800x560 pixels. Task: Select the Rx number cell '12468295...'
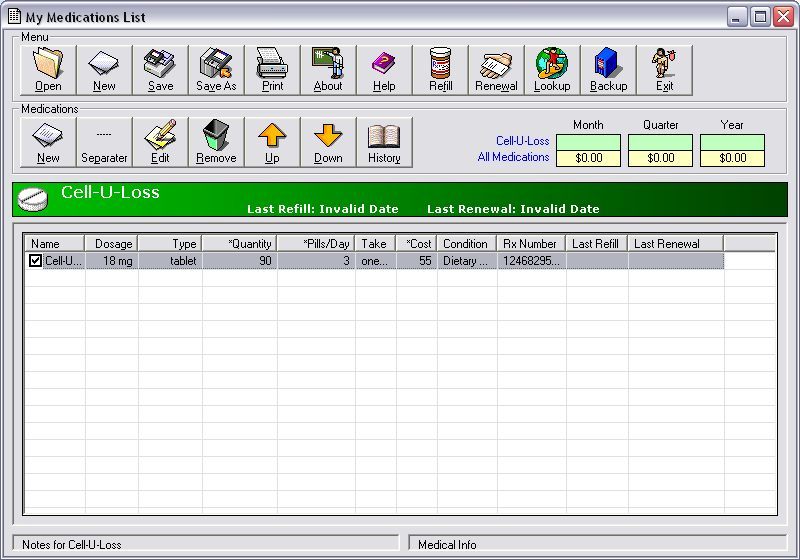(532, 261)
